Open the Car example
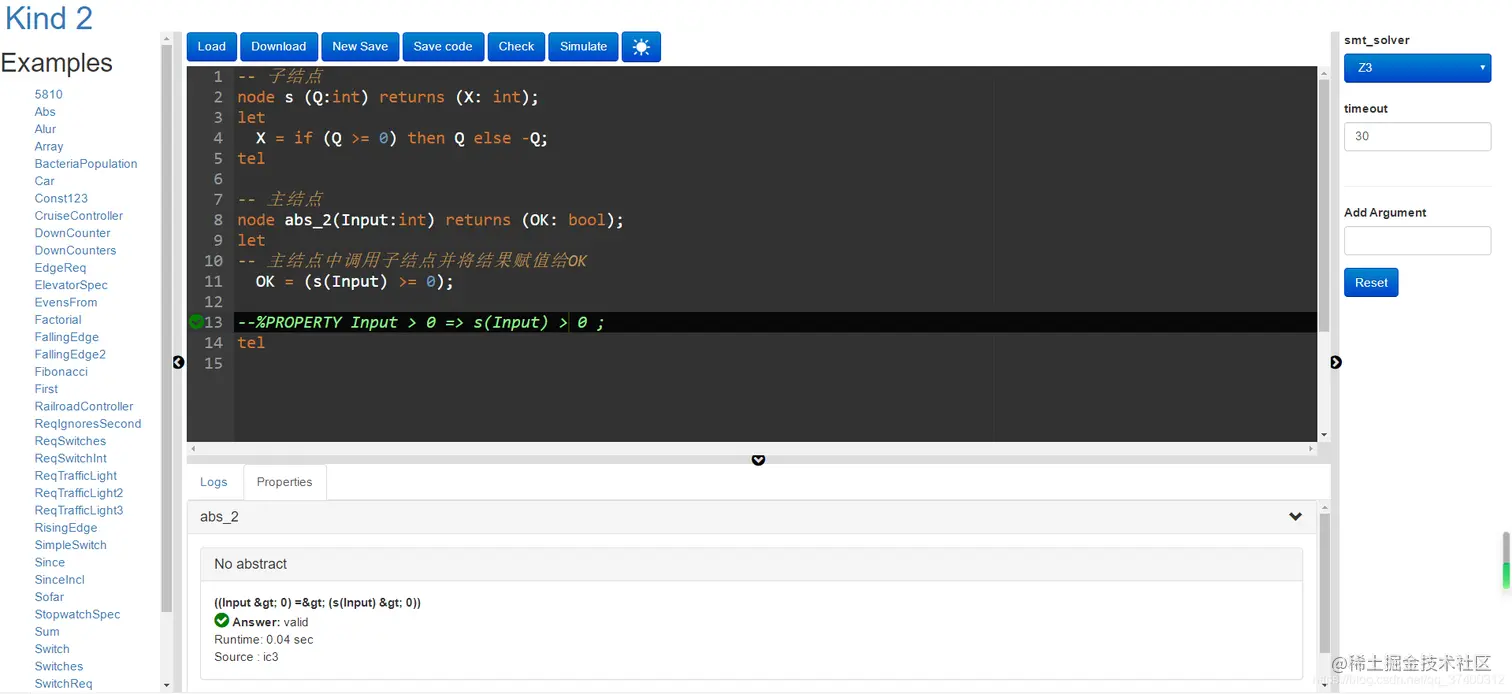Image resolution: width=1512 pixels, height=694 pixels. 45,181
